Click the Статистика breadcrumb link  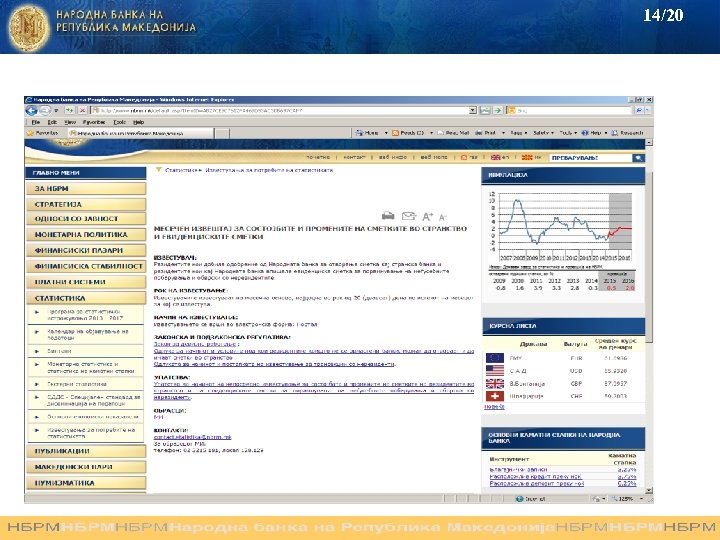181,170
